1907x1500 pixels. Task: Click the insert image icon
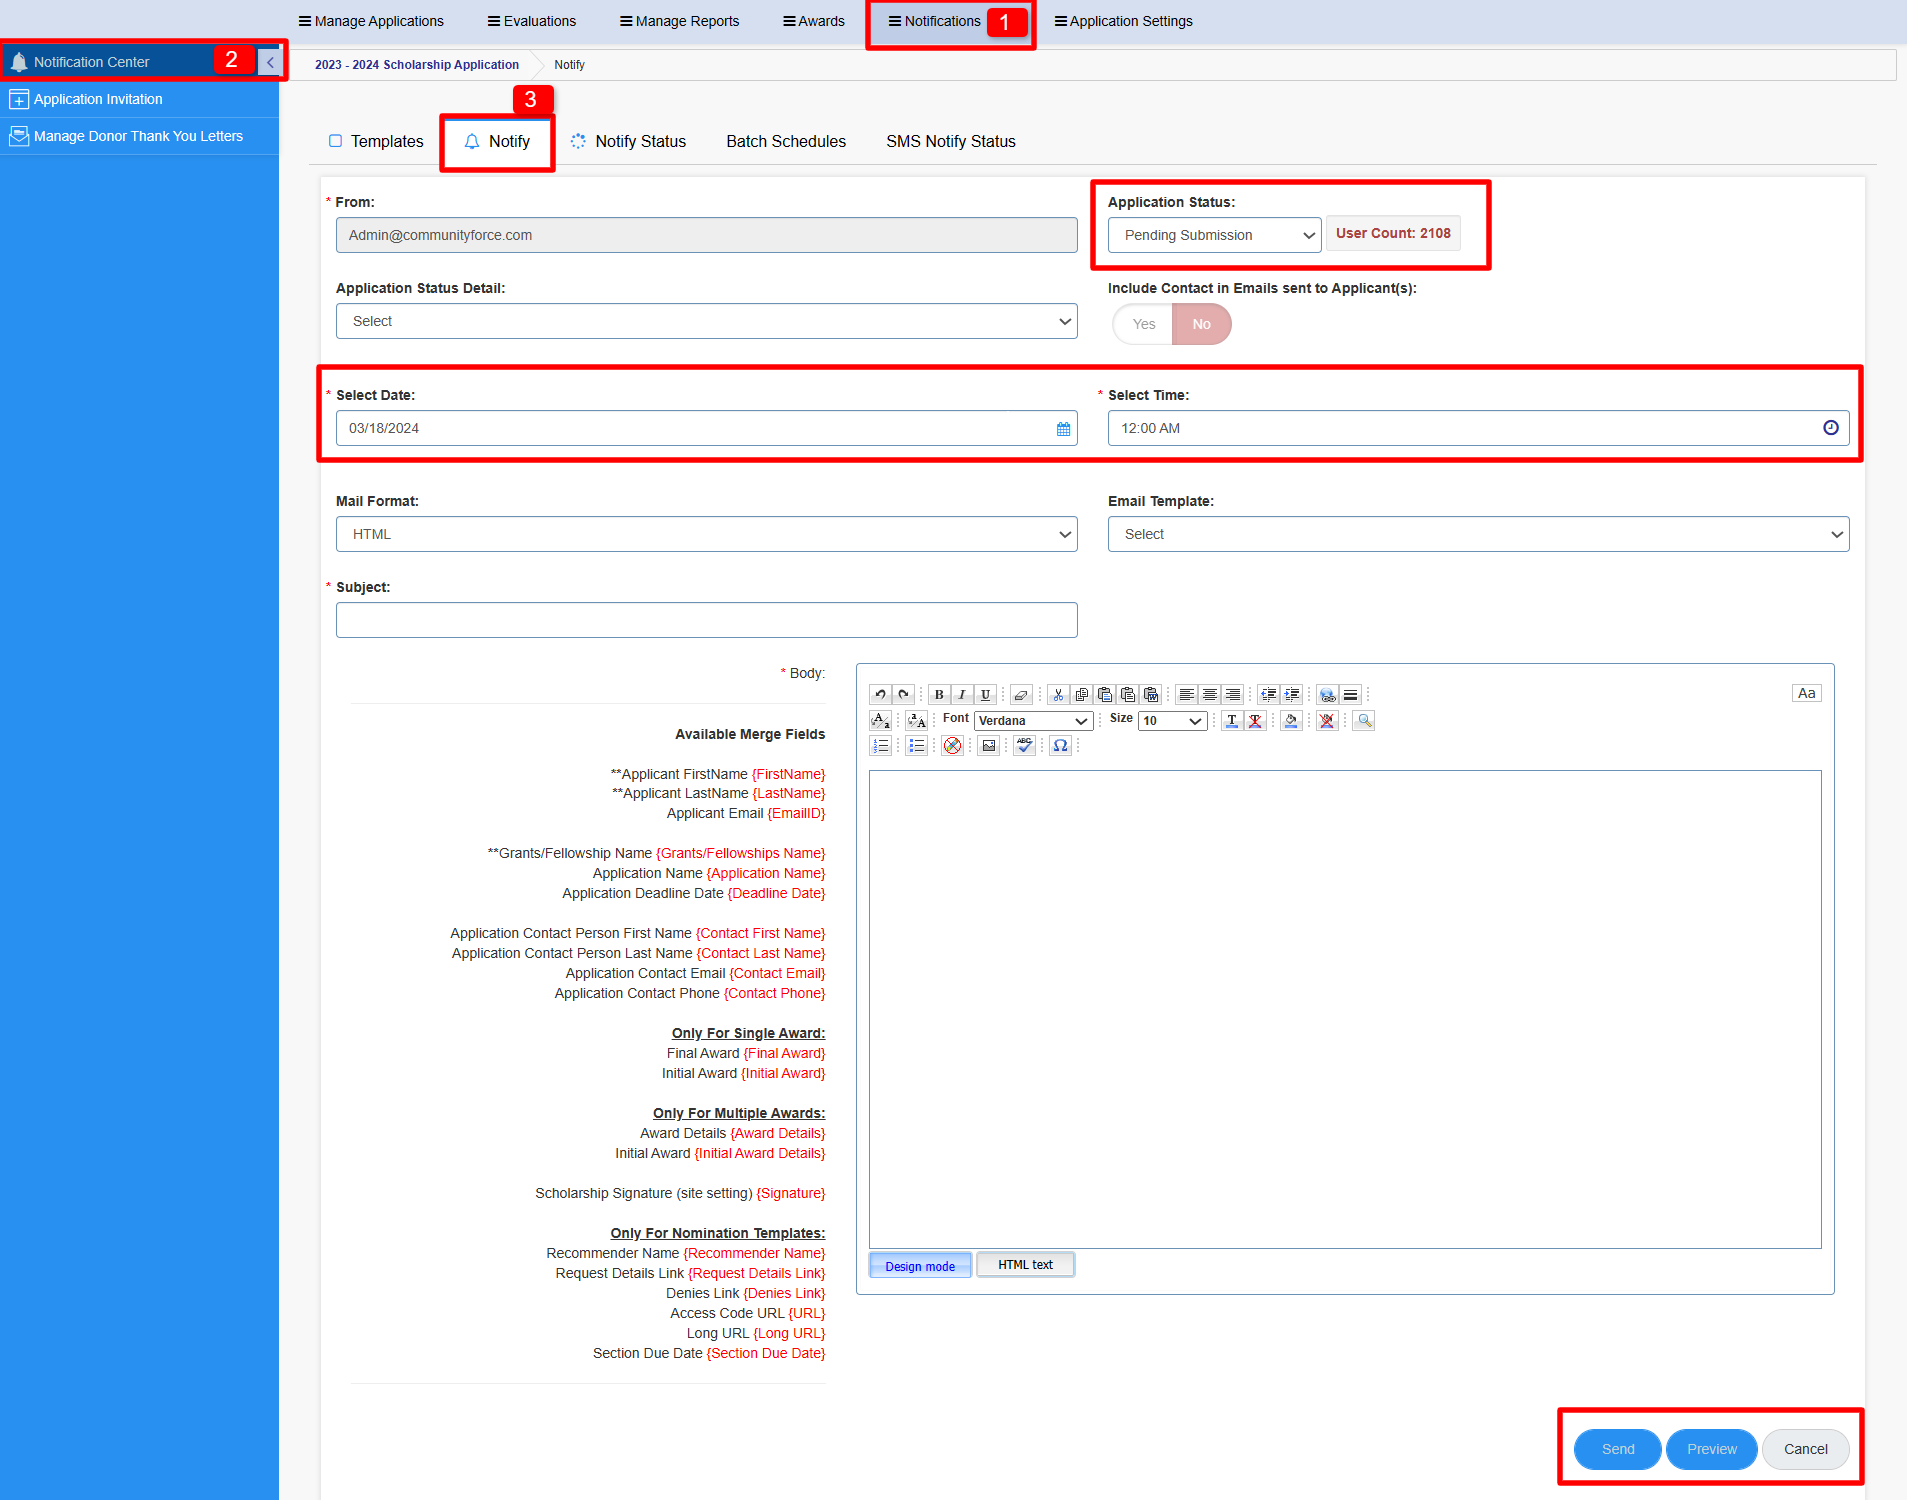[x=988, y=746]
